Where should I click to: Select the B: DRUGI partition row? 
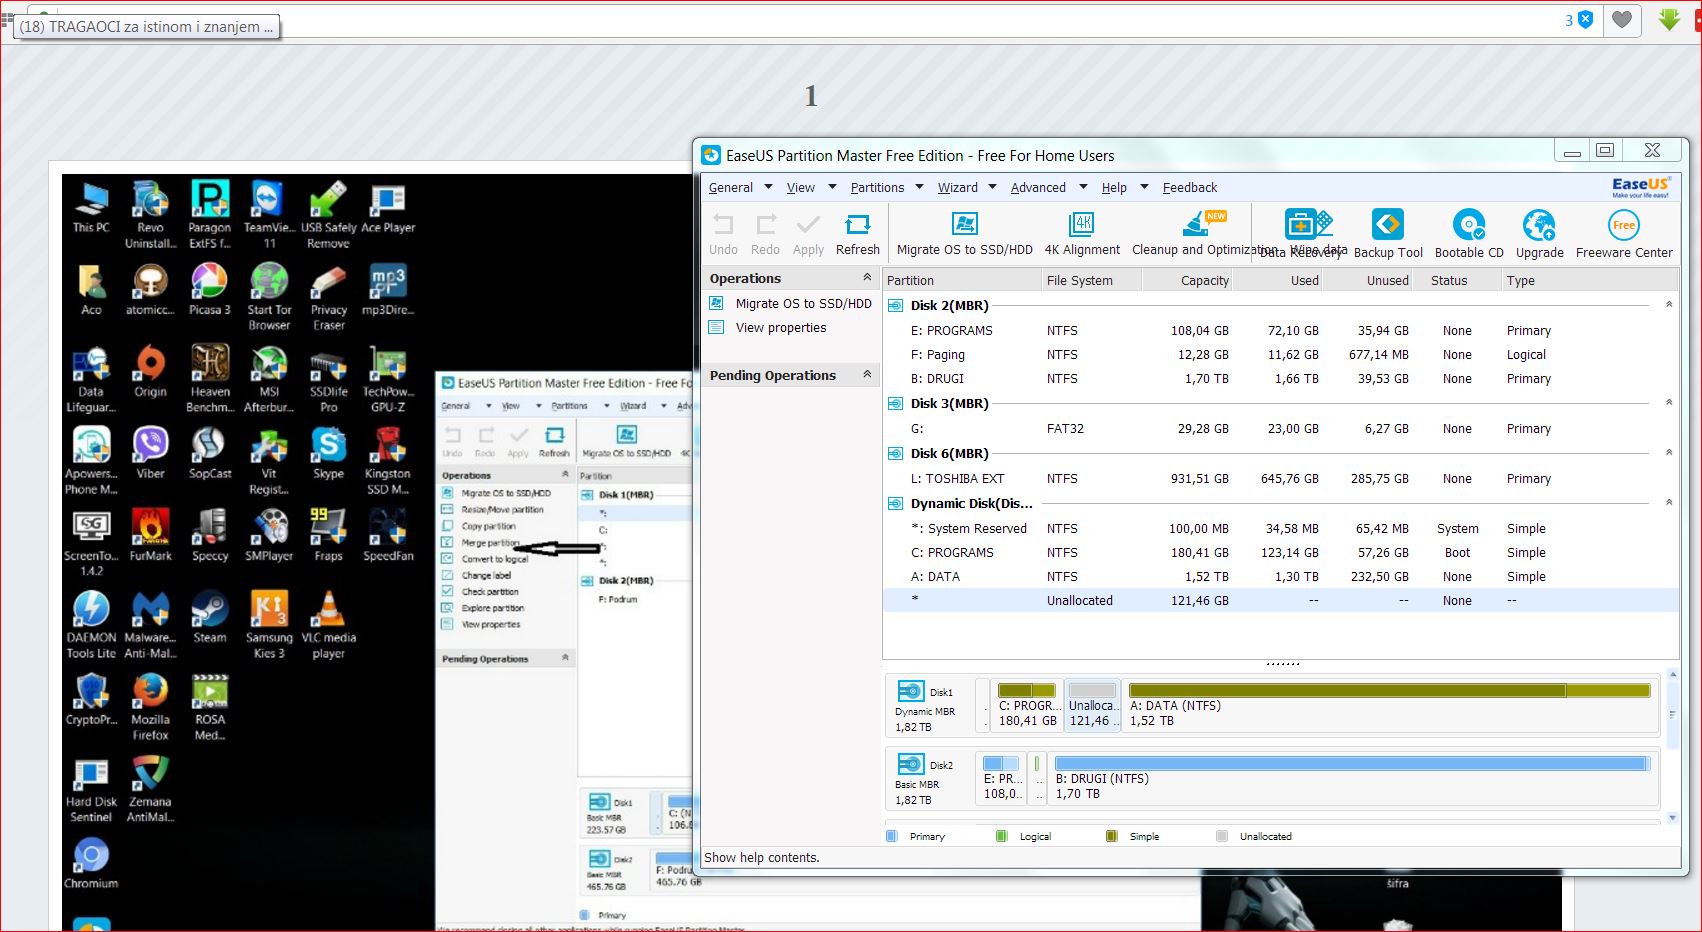coord(1280,379)
